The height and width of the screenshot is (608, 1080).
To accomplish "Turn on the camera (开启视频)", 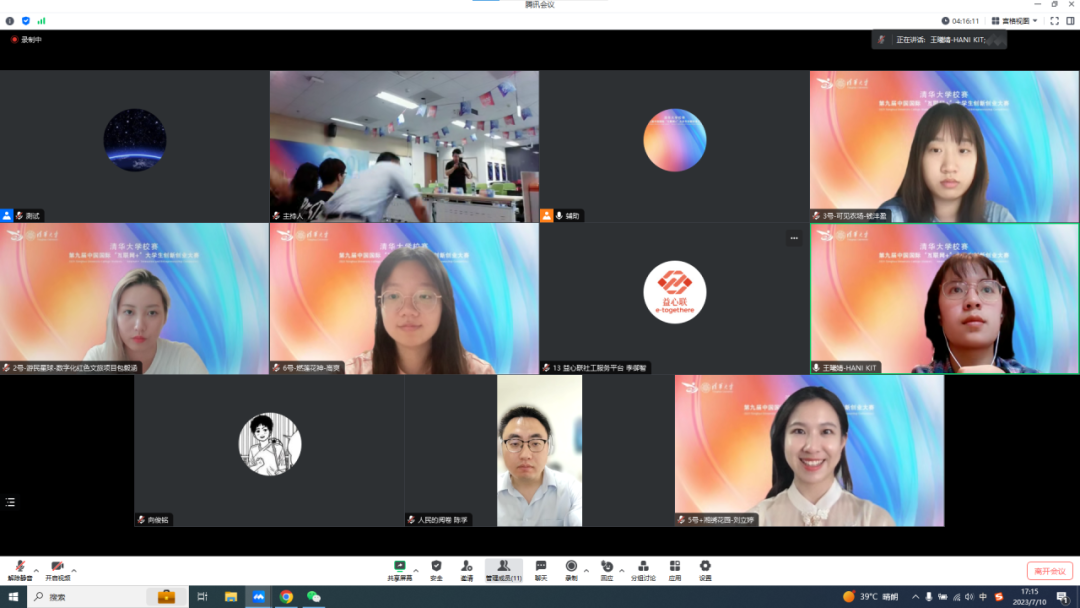I will [57, 569].
